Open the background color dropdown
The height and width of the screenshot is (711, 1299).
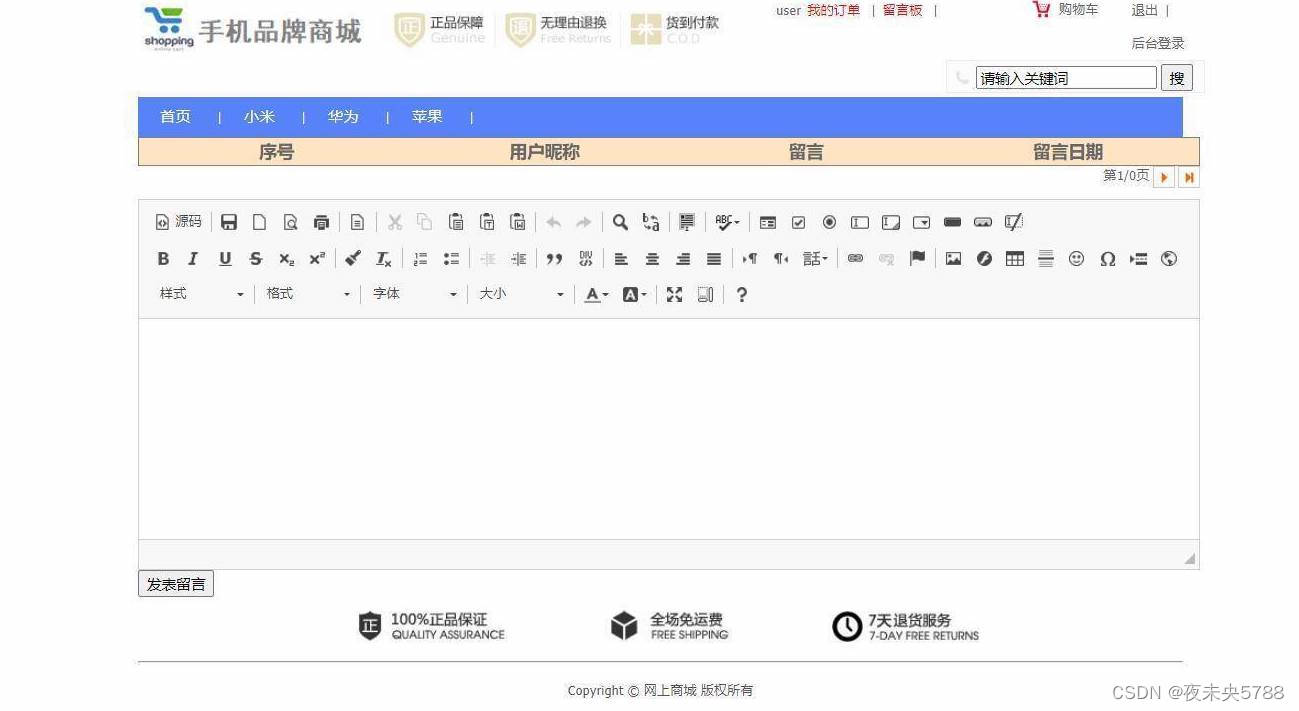click(x=635, y=295)
